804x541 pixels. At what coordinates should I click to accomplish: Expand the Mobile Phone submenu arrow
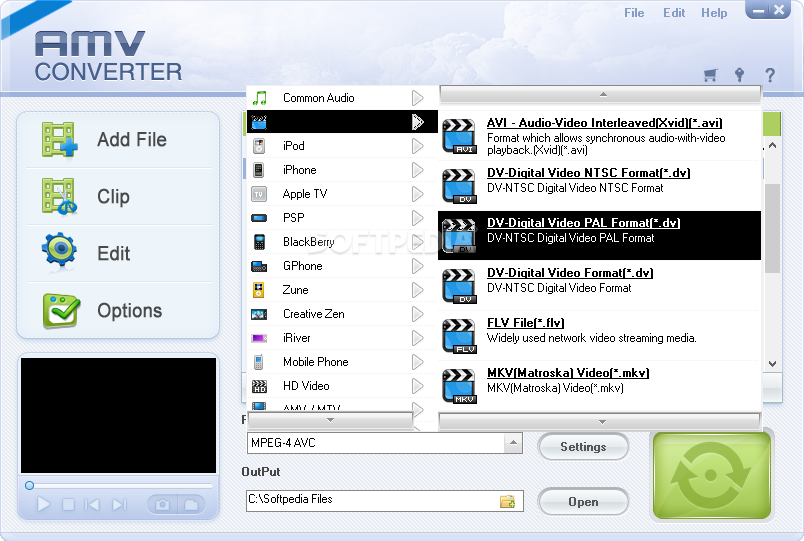point(418,362)
